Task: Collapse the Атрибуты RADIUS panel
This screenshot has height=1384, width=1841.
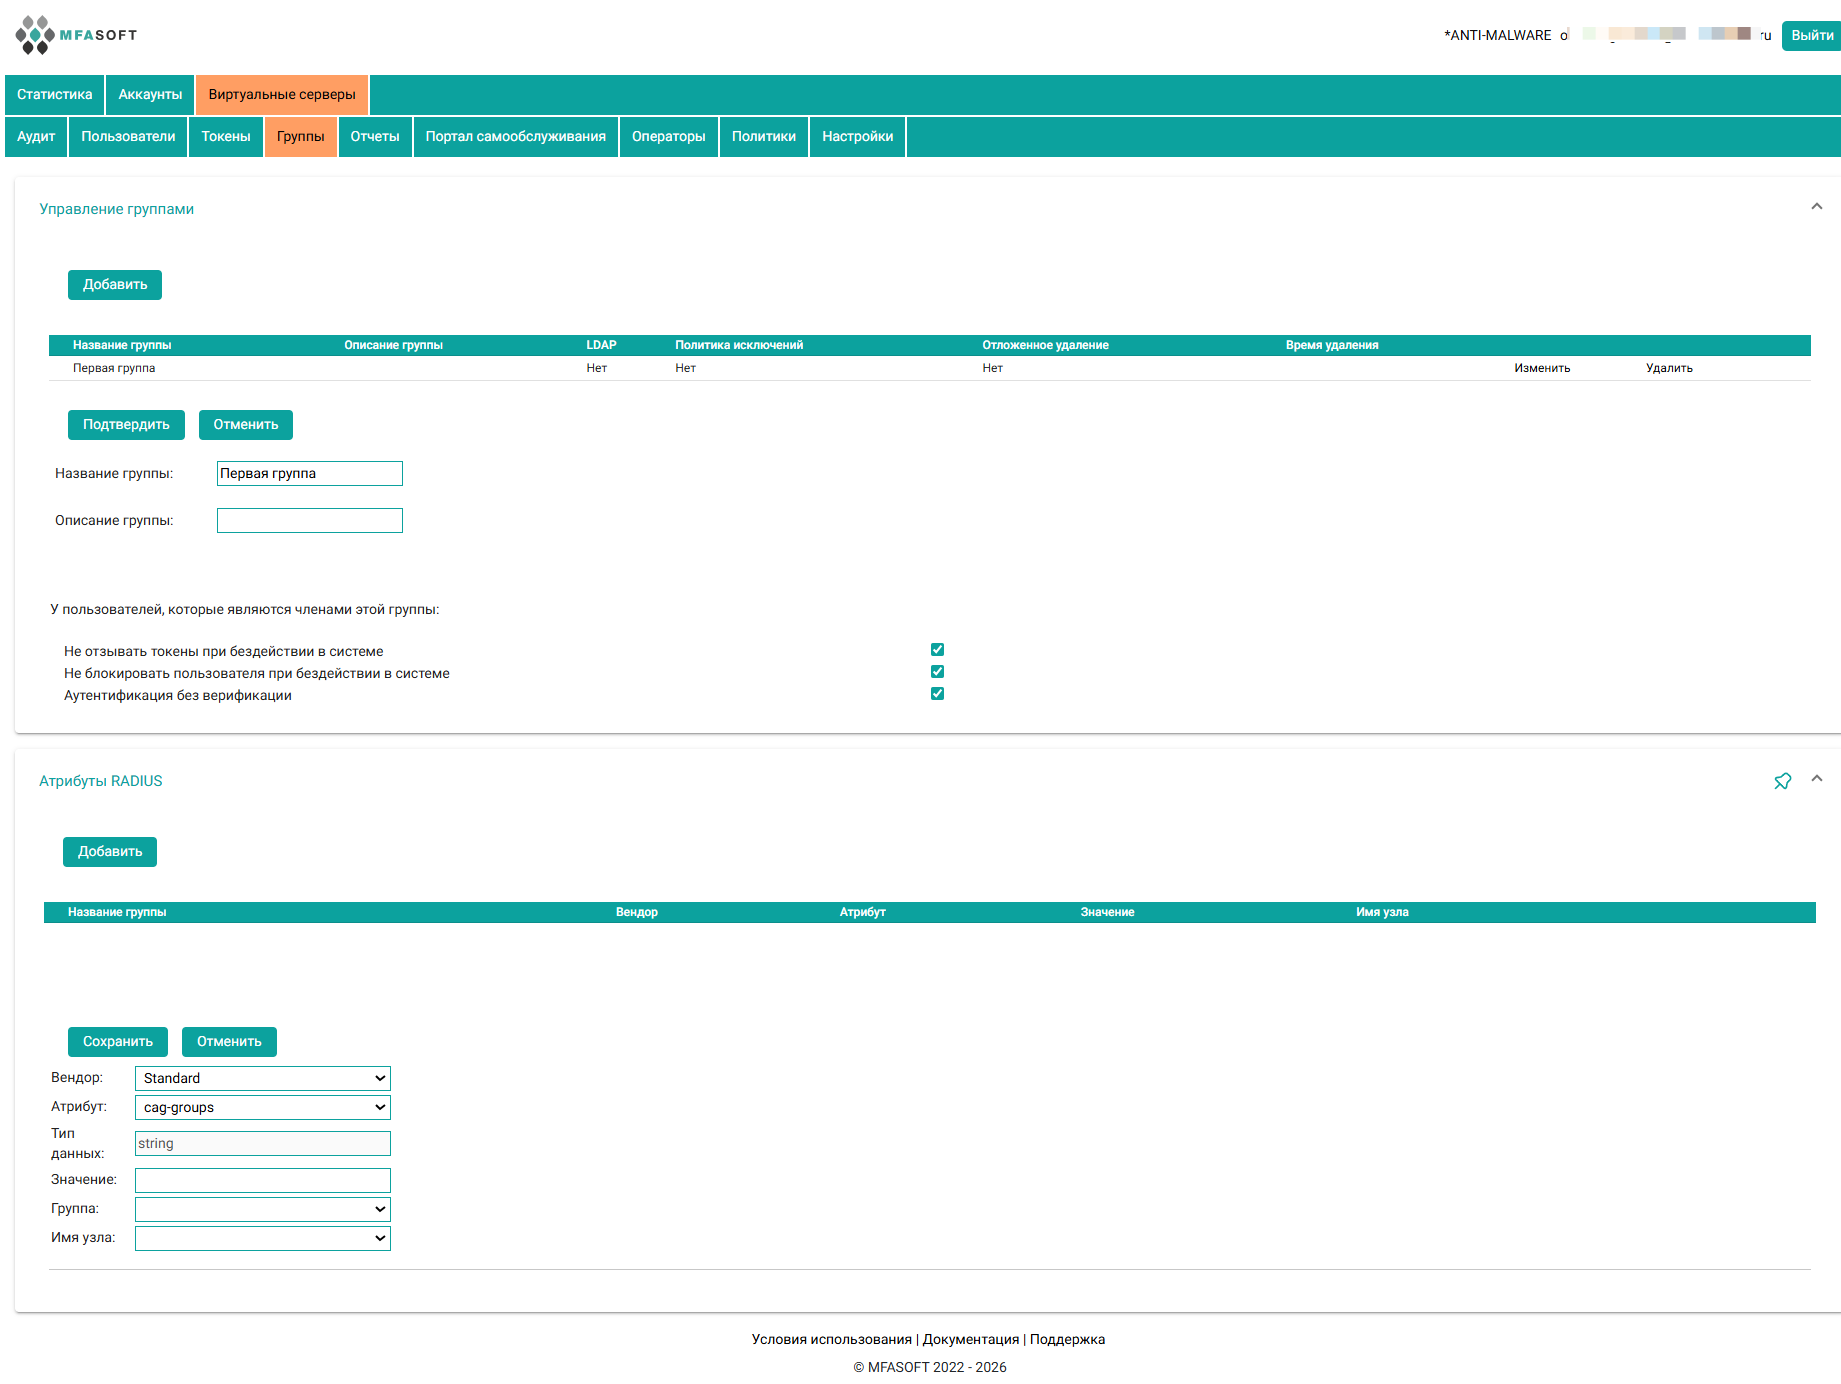Action: (x=1817, y=779)
